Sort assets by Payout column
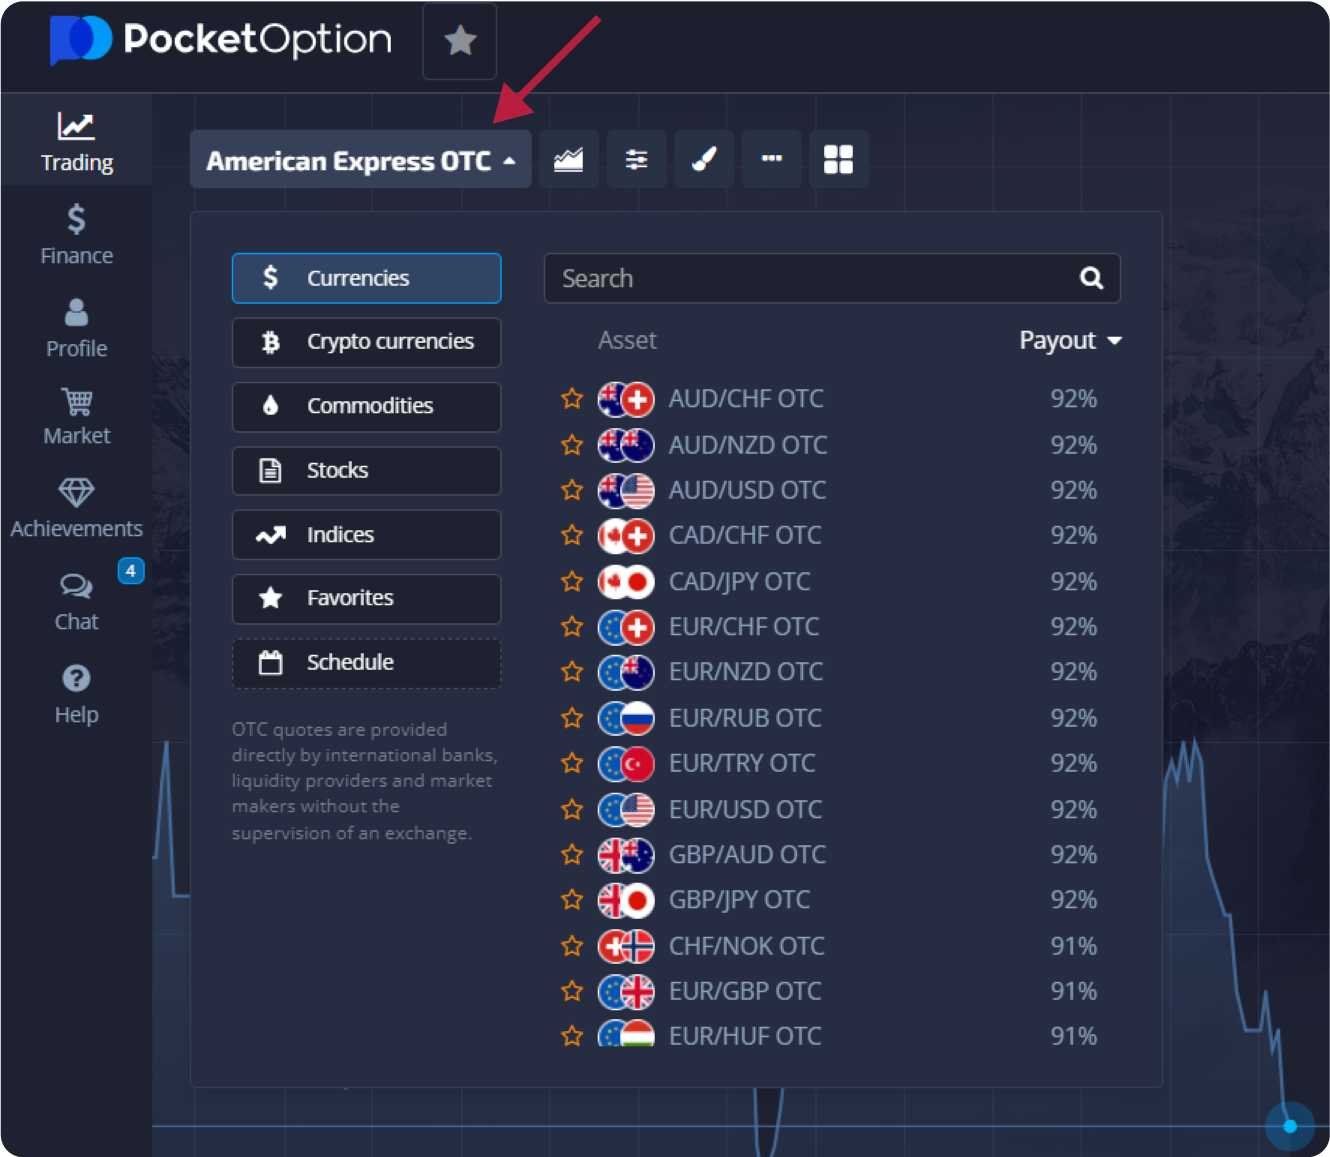This screenshot has height=1157, width=1330. click(1070, 341)
